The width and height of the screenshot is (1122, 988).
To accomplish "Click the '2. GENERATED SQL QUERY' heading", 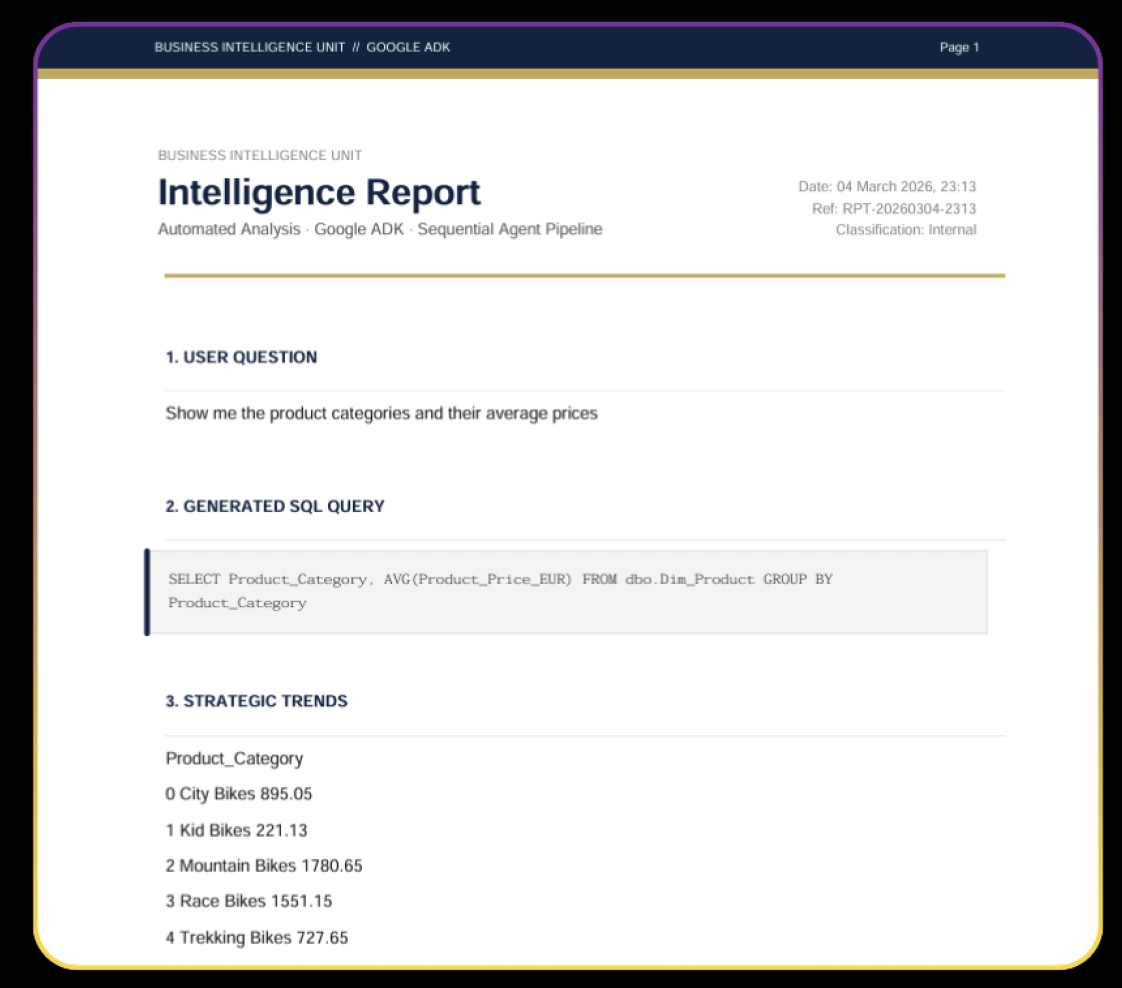I will 275,506.
